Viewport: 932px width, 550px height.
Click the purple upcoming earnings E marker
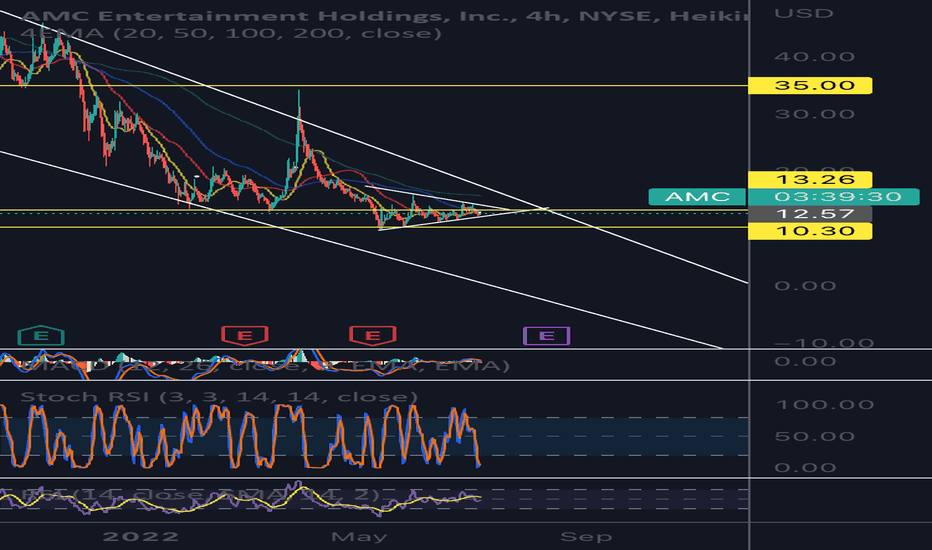click(546, 336)
